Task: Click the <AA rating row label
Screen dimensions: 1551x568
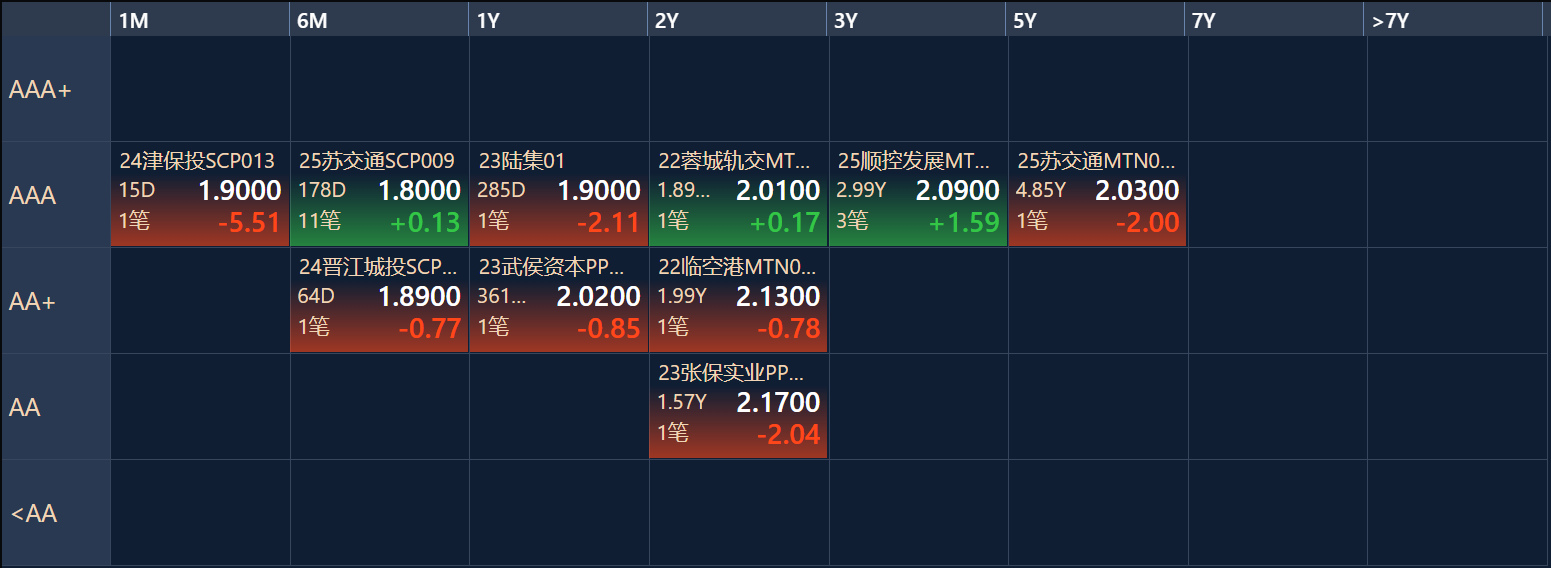Action: (x=55, y=514)
